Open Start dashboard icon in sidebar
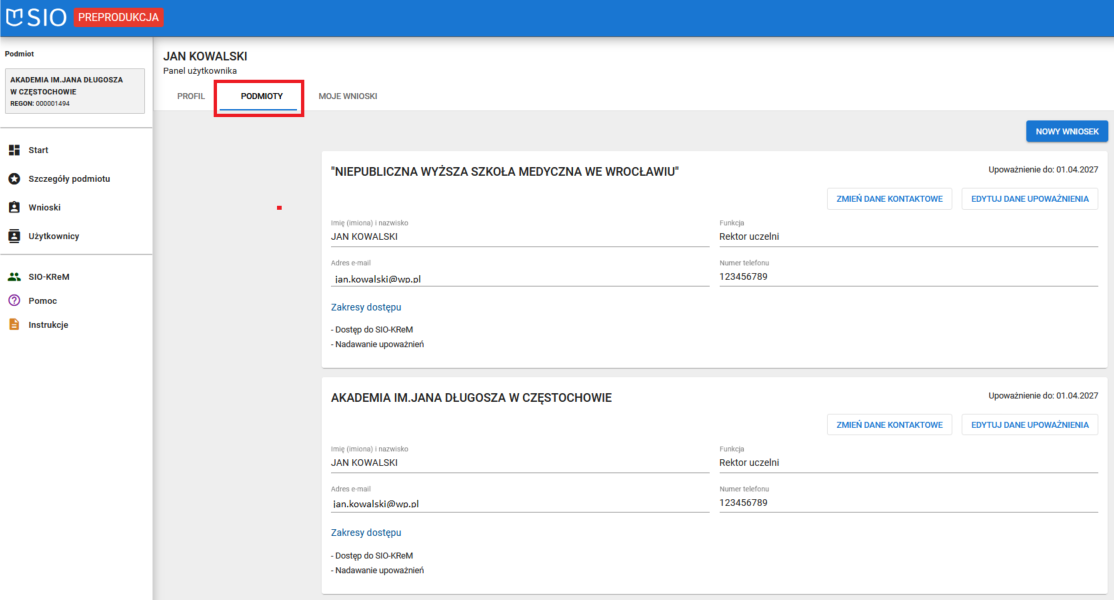 (14, 150)
